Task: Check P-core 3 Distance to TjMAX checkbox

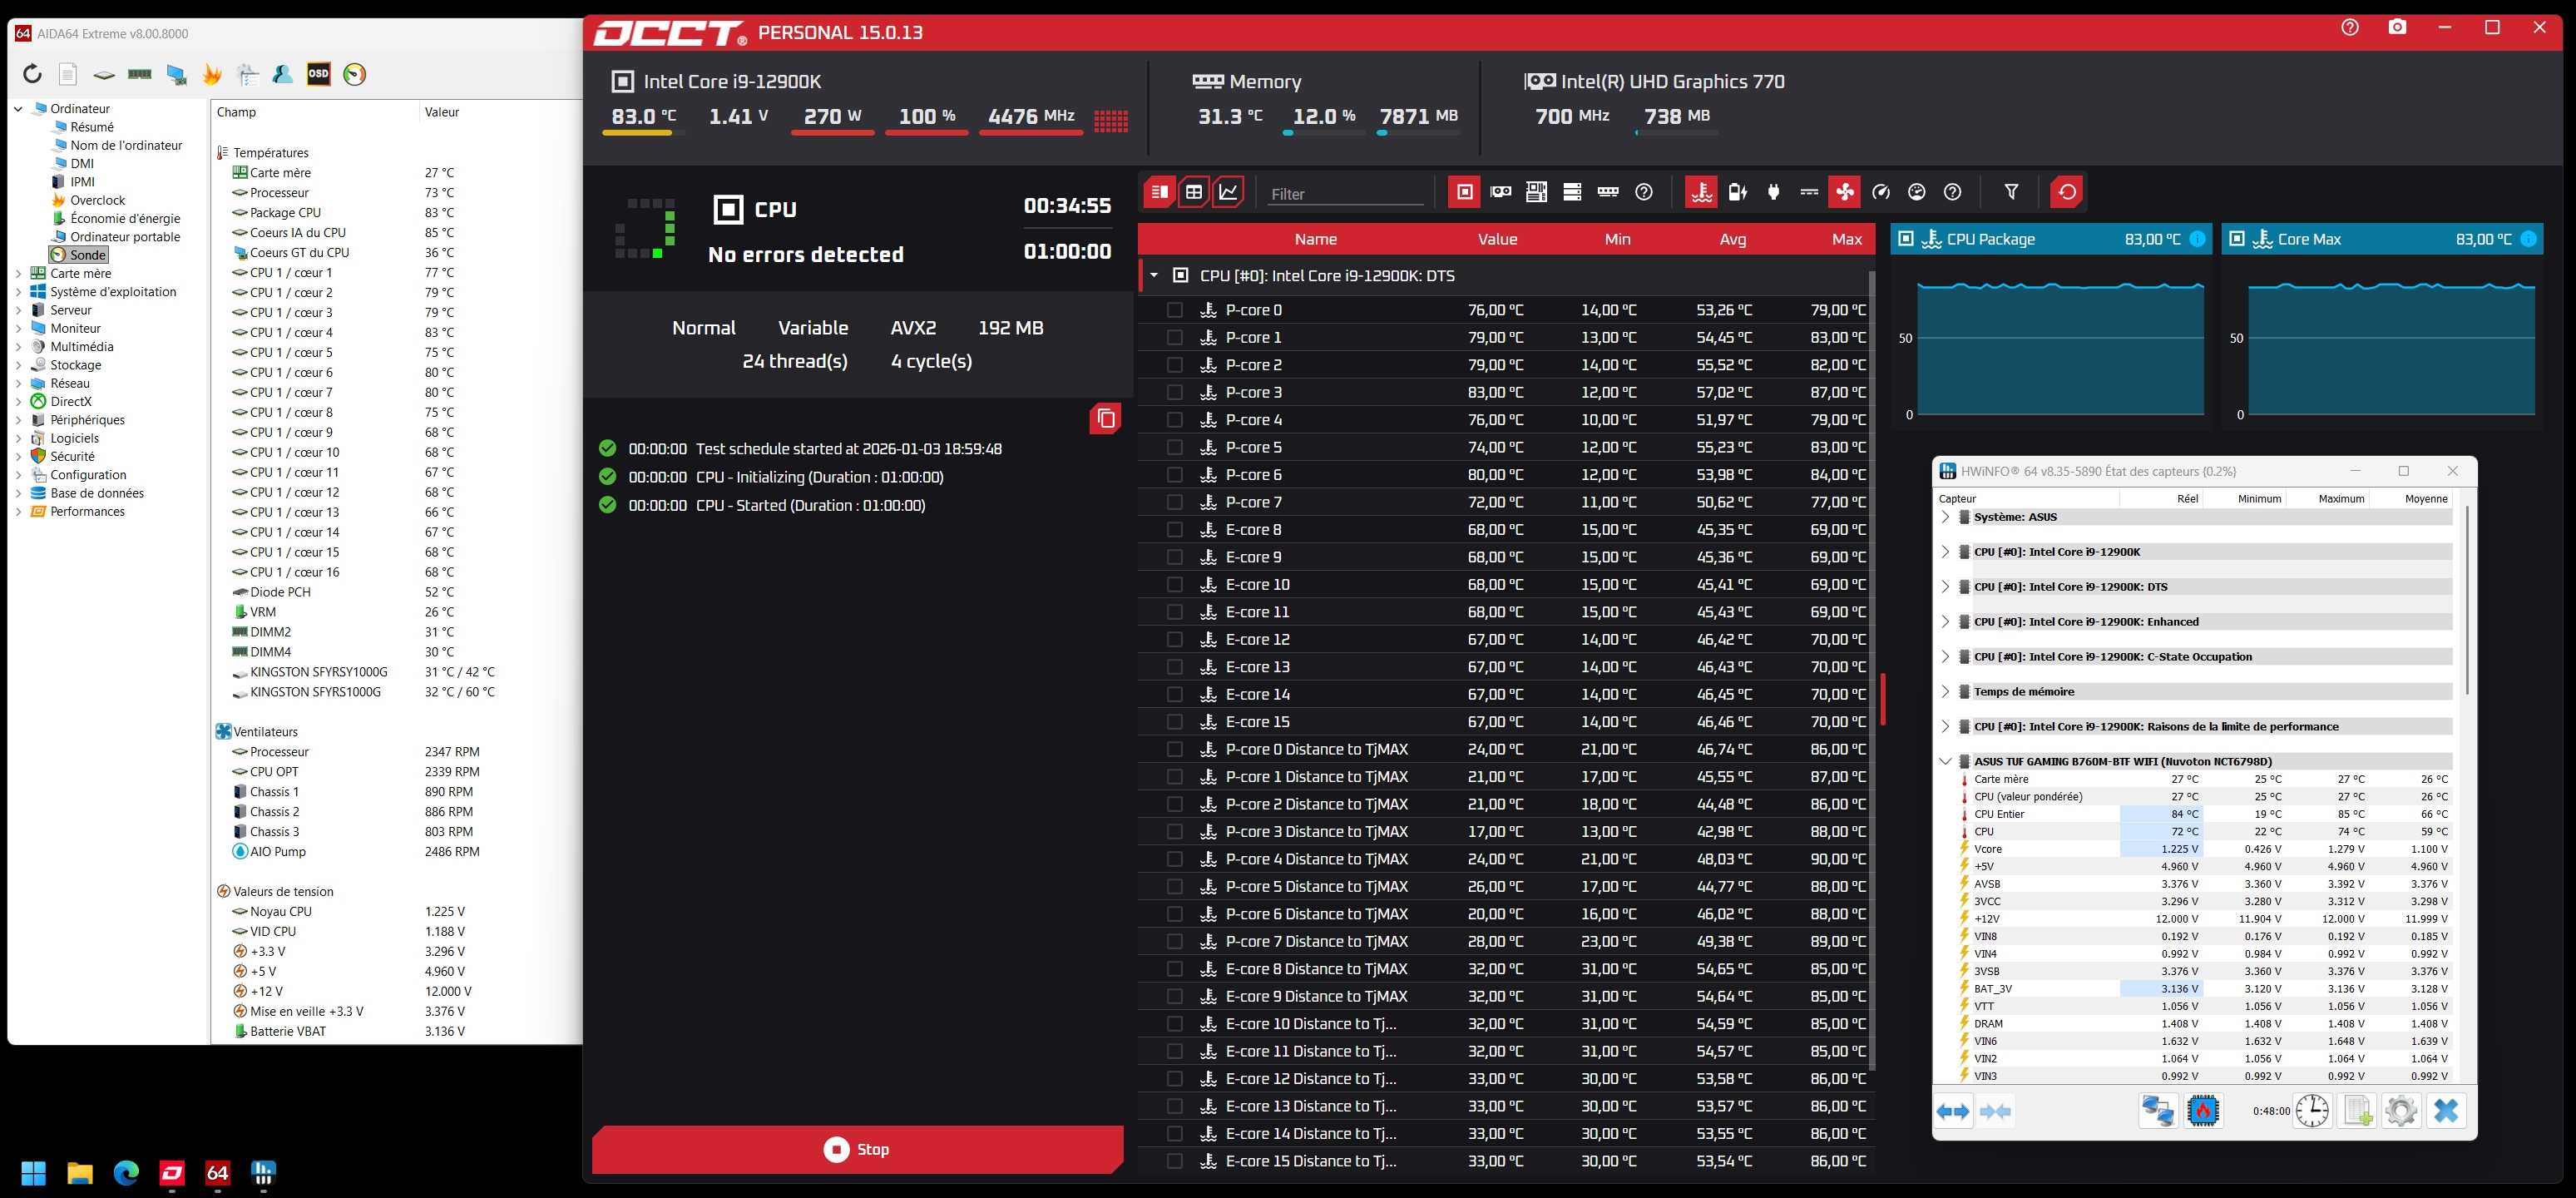Action: (1175, 832)
